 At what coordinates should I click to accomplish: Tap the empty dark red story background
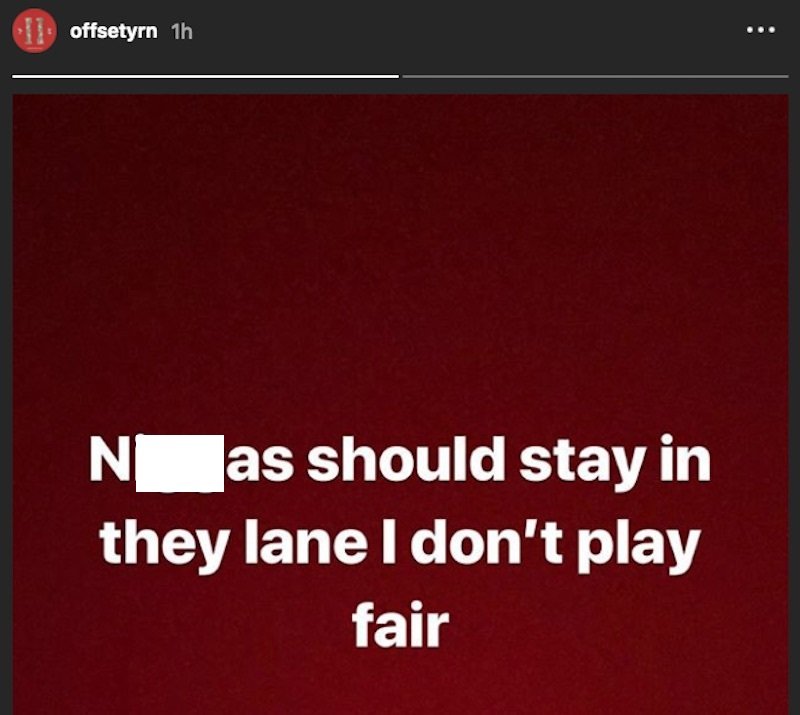click(x=401, y=255)
